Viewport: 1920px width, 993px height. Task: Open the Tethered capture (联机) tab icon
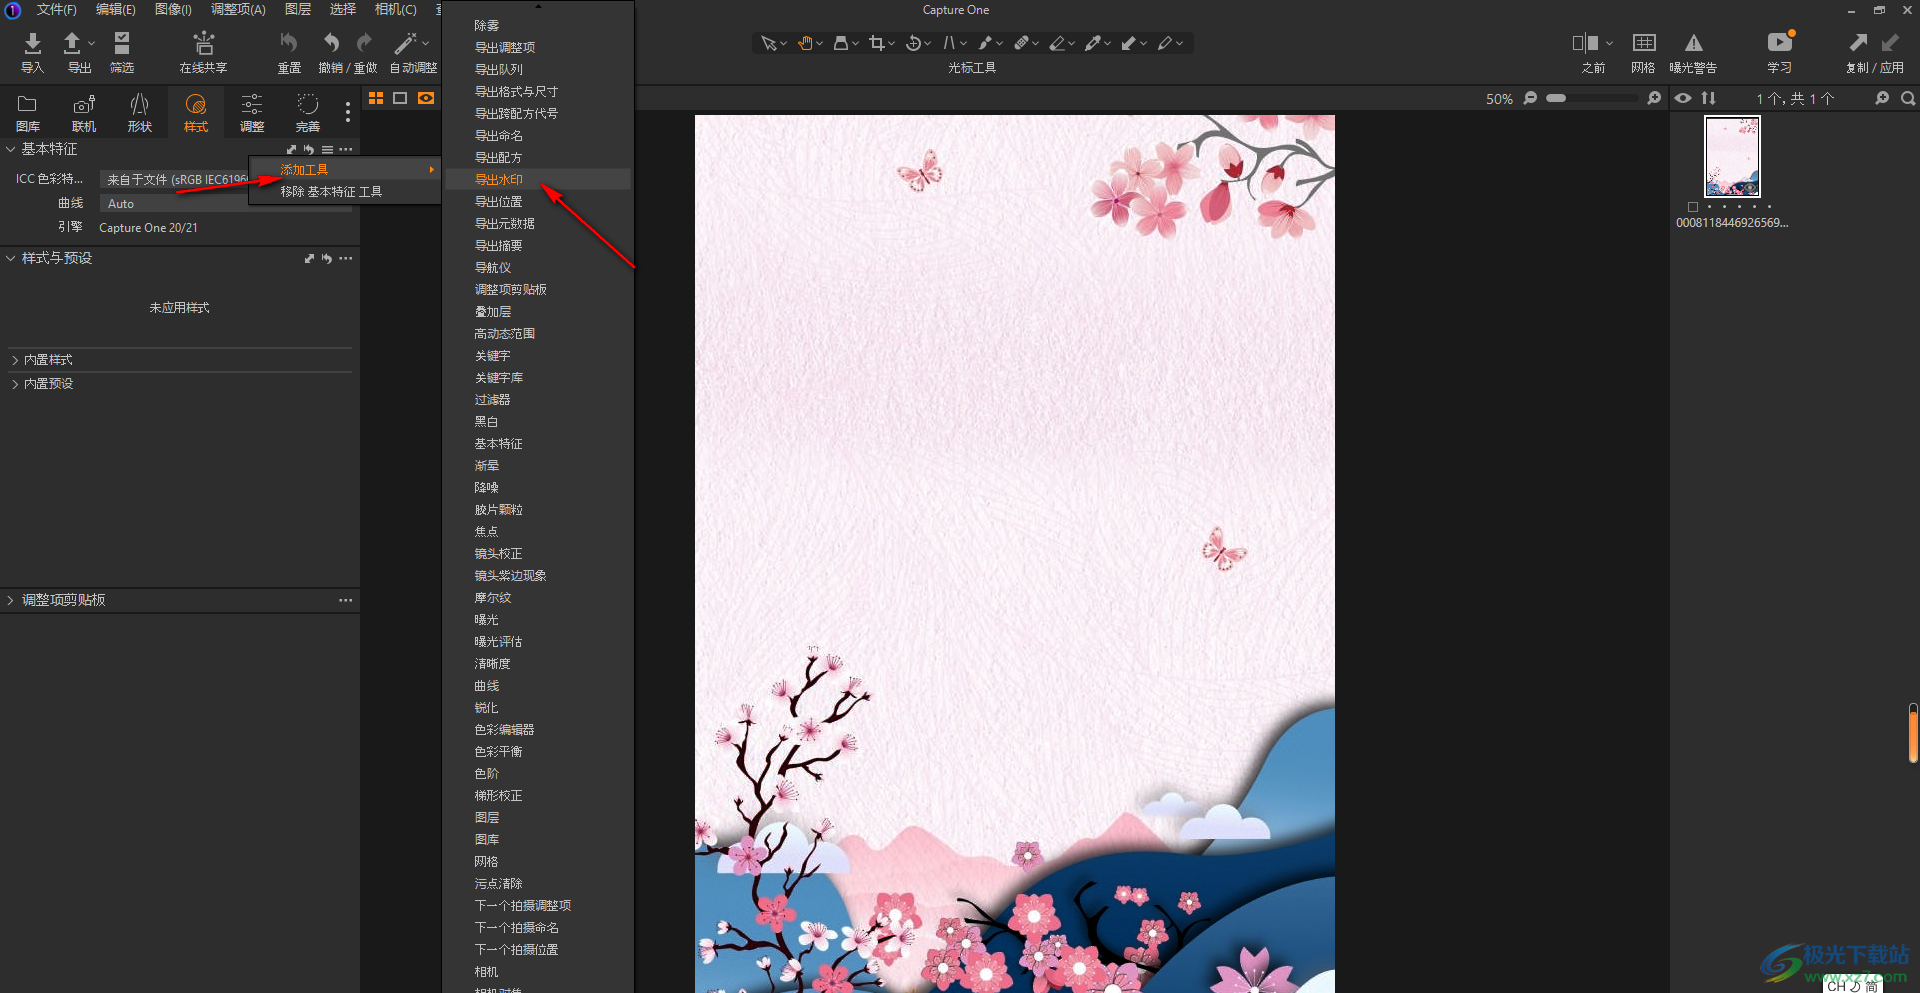tap(84, 105)
